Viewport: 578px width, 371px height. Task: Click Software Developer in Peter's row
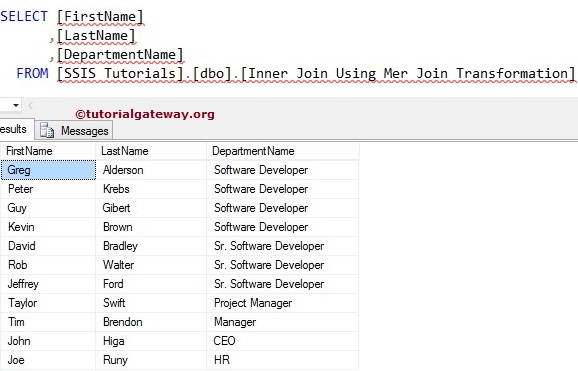click(x=282, y=189)
